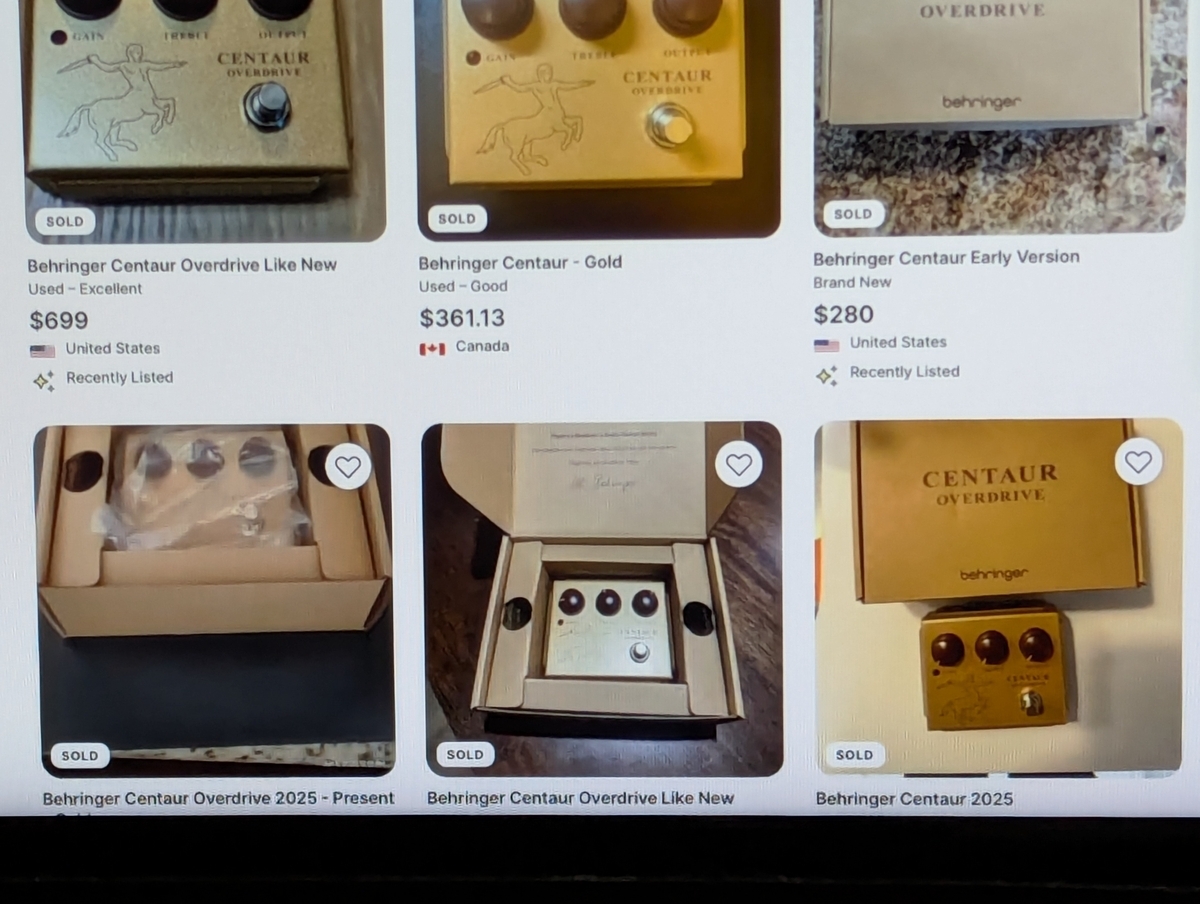
Task: Open the Behringer Centaur - Gold listing title
Action: (520, 262)
